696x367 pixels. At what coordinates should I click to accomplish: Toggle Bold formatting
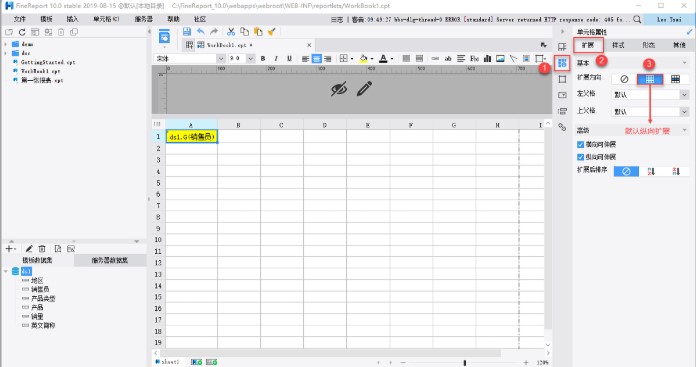pyautogui.click(x=263, y=59)
